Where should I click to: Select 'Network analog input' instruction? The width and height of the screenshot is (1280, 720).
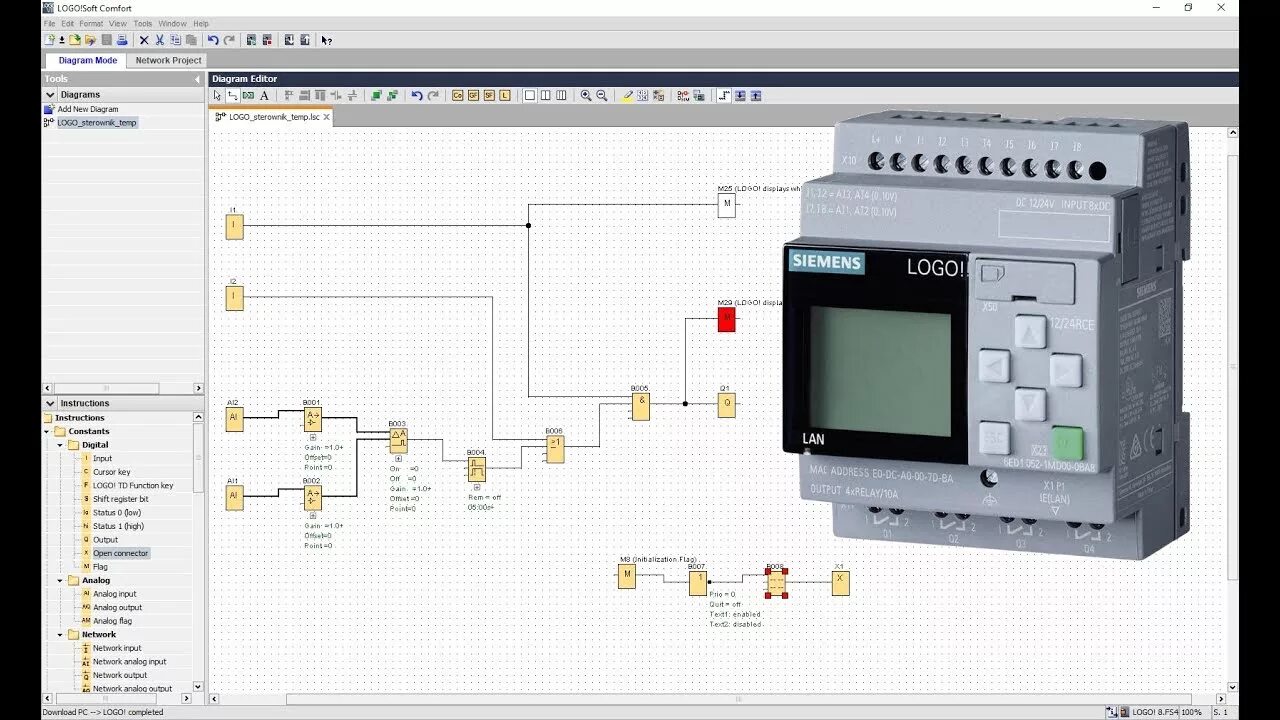click(x=129, y=661)
